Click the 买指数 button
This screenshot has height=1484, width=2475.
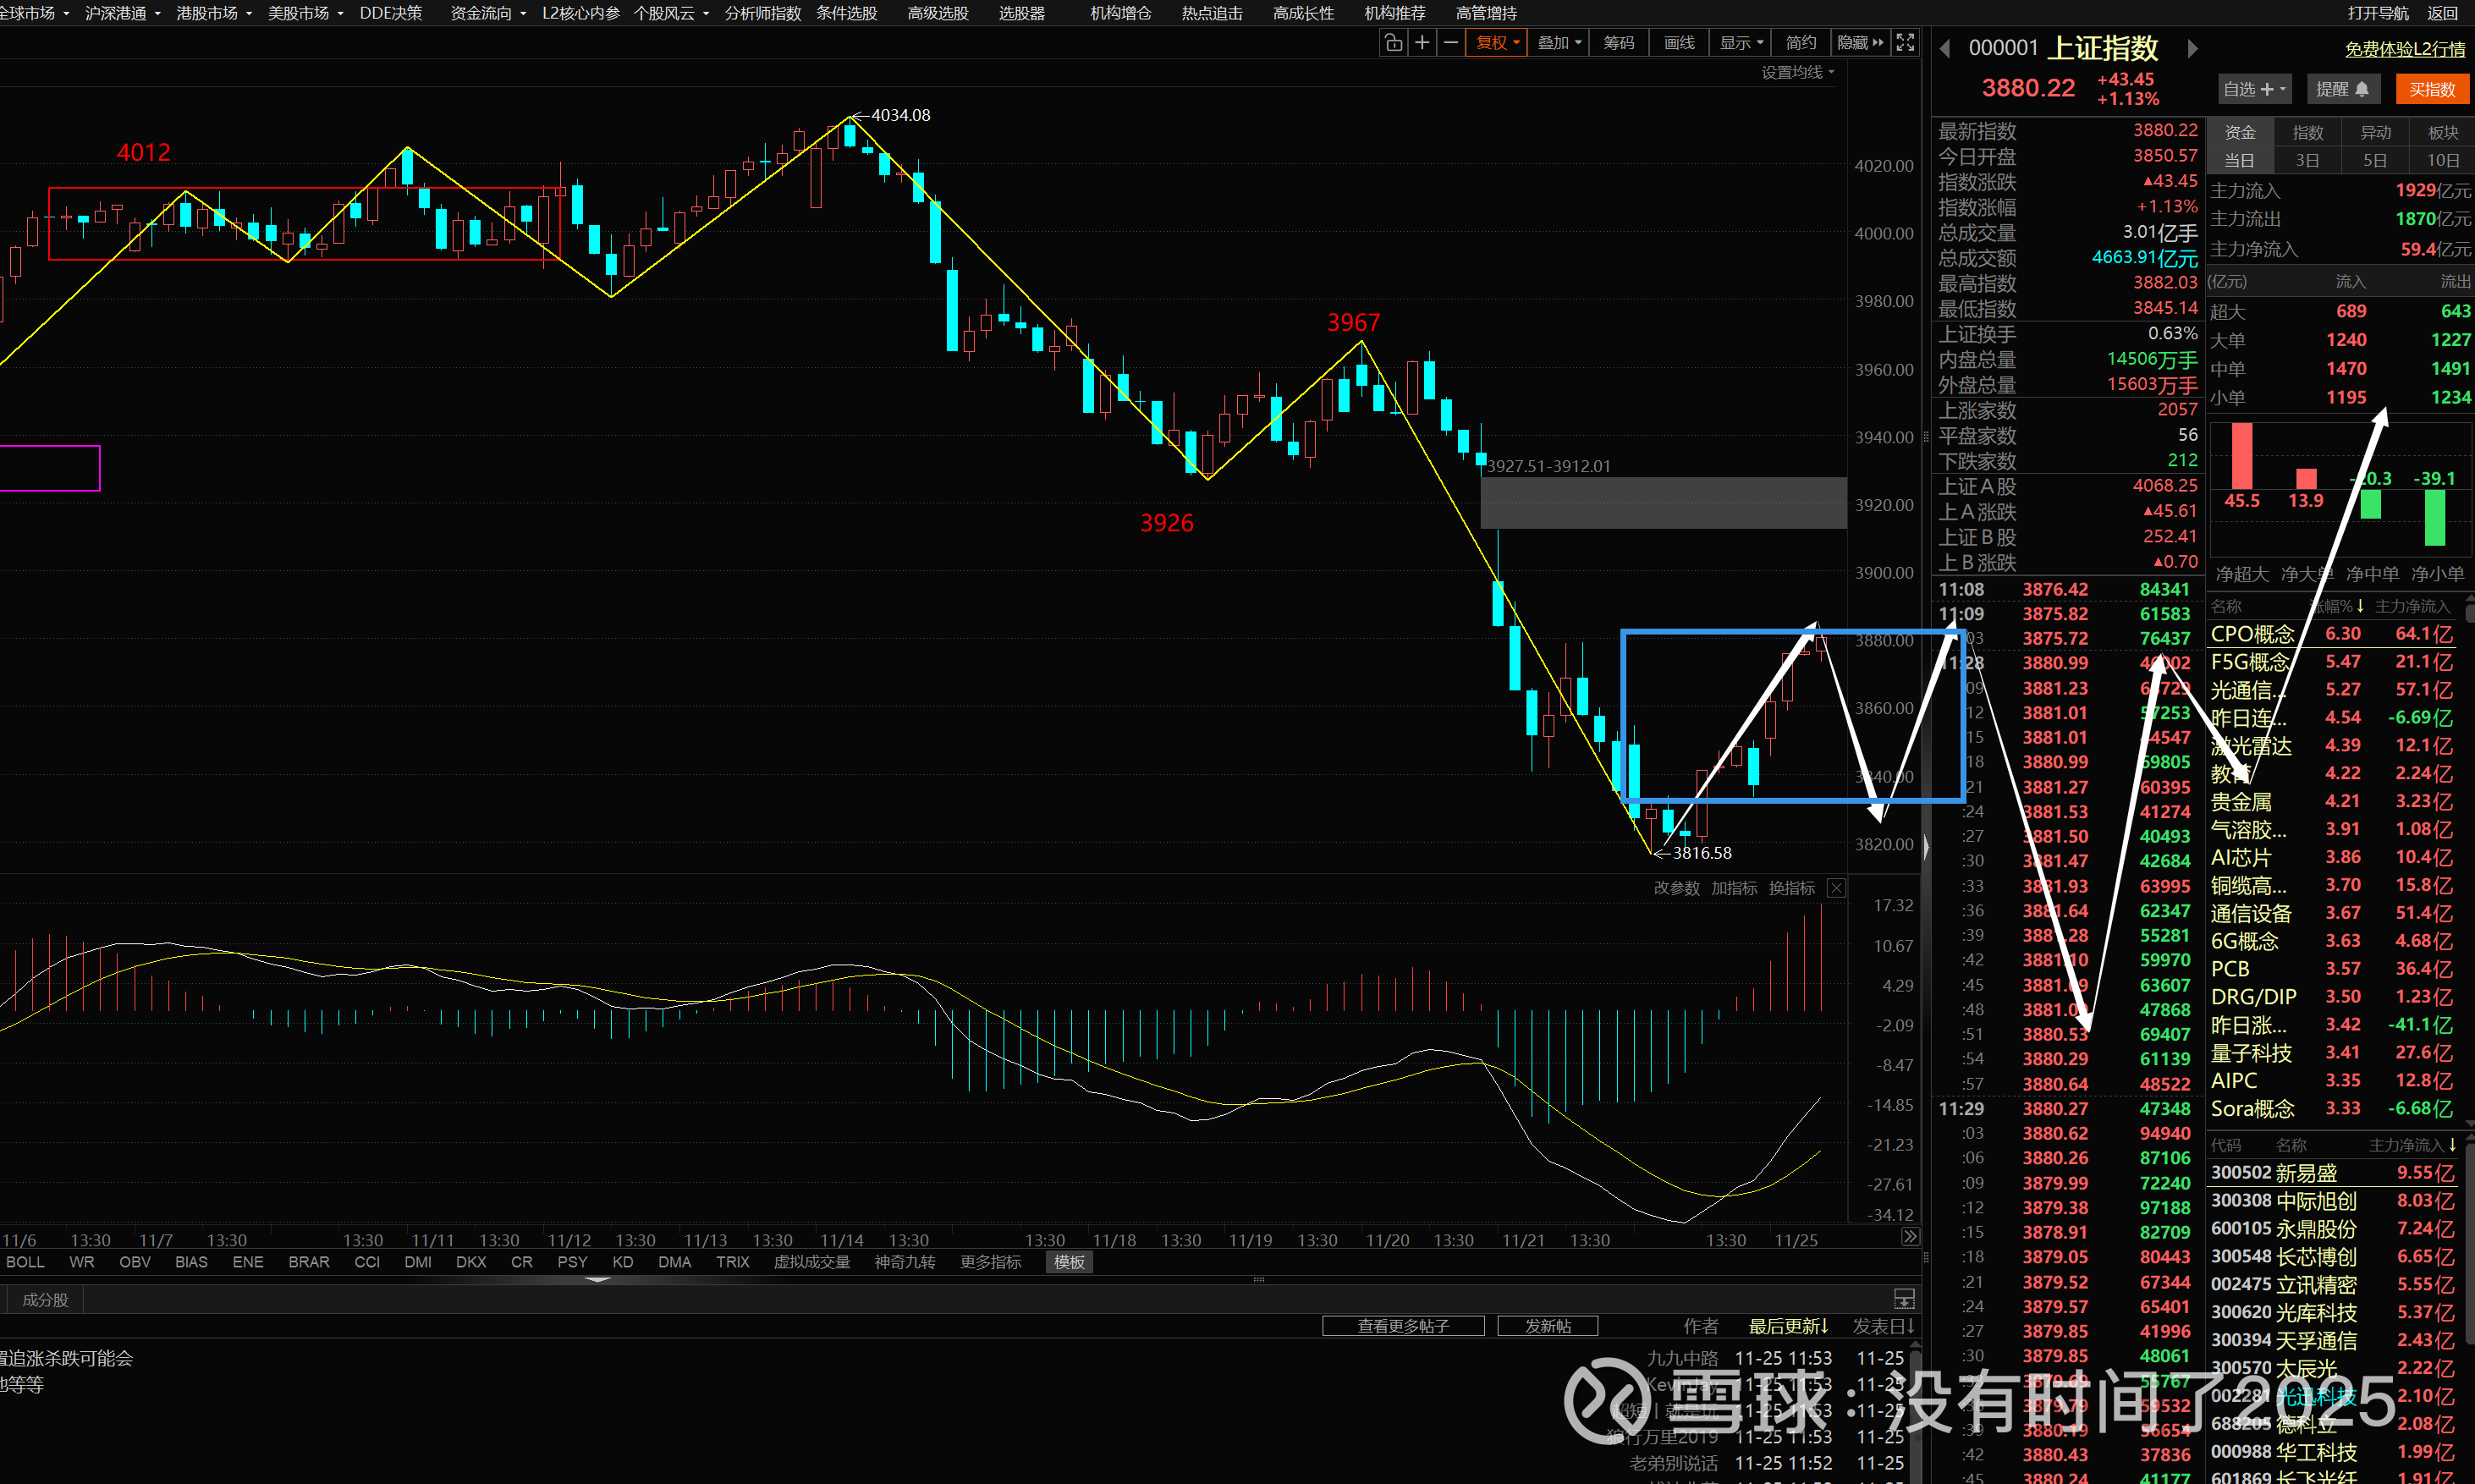[2431, 89]
